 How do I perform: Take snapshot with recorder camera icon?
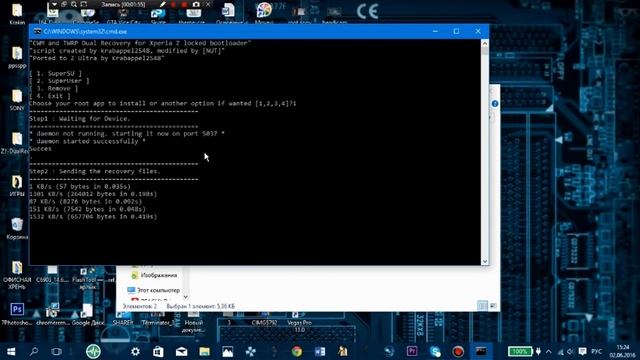tap(196, 4)
